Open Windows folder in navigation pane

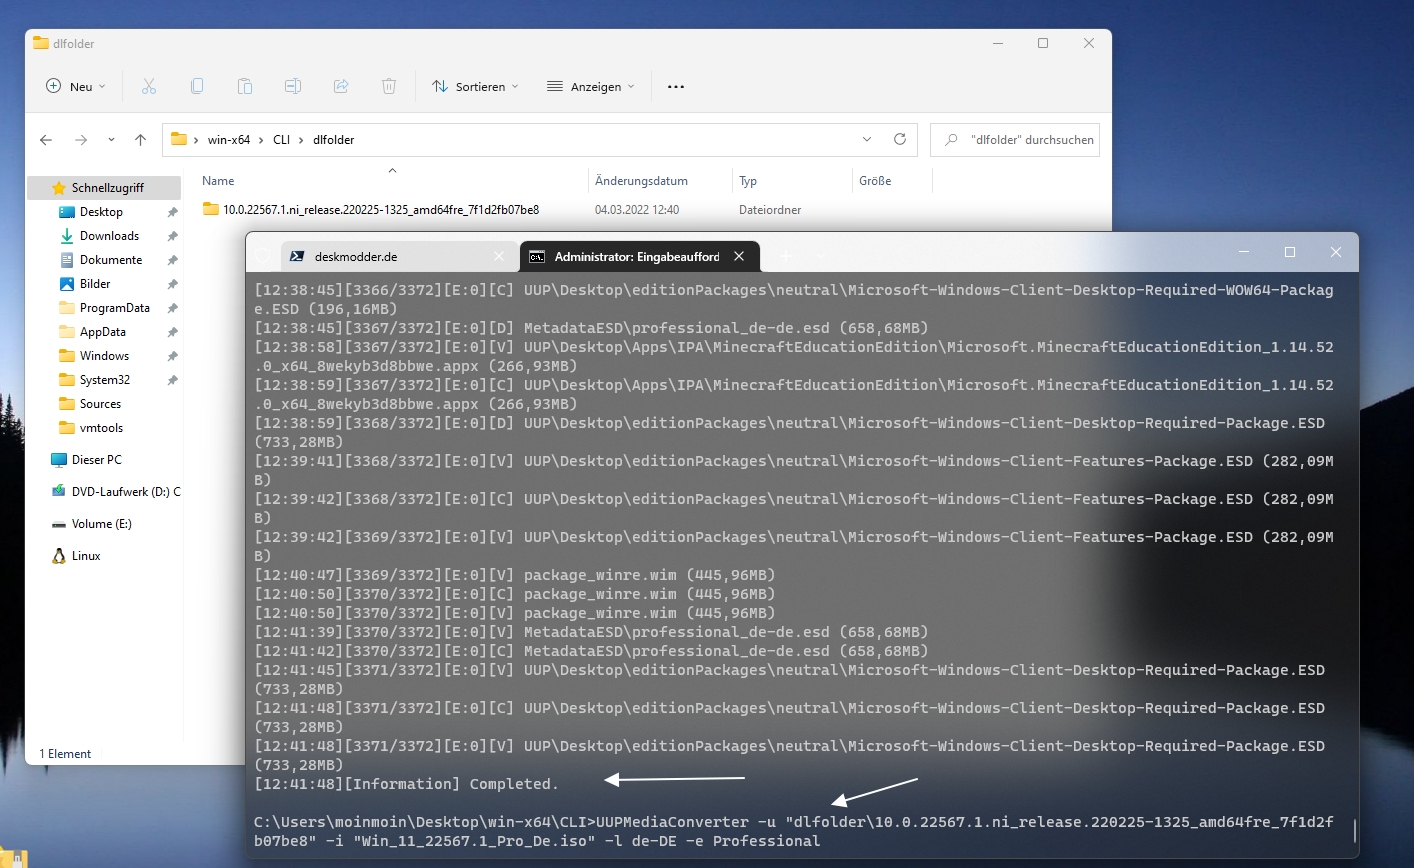tap(104, 356)
